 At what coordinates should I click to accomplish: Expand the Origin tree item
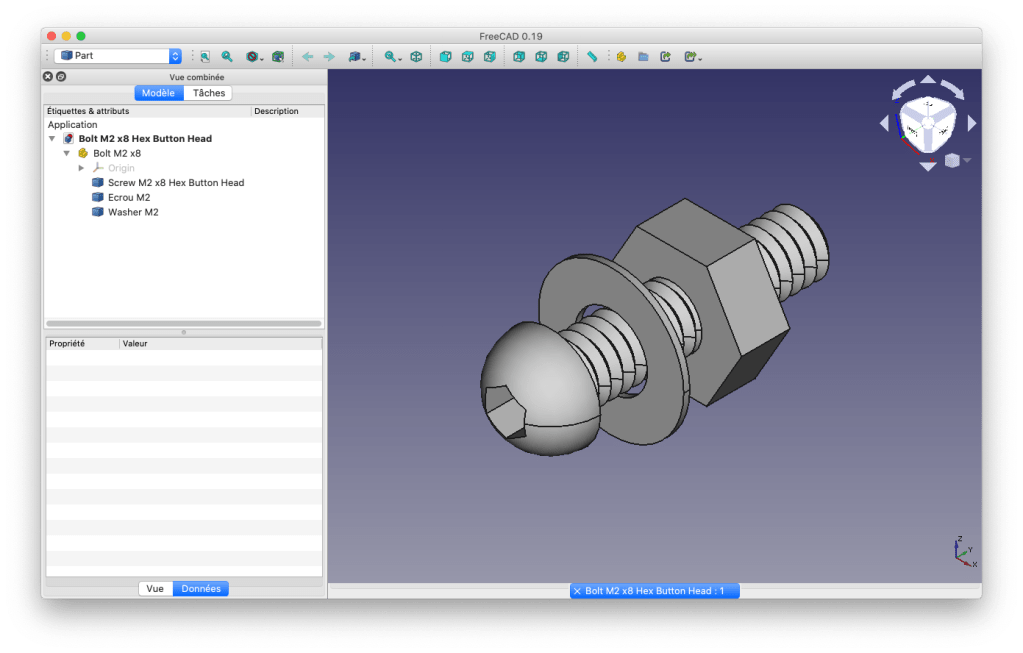click(x=82, y=168)
